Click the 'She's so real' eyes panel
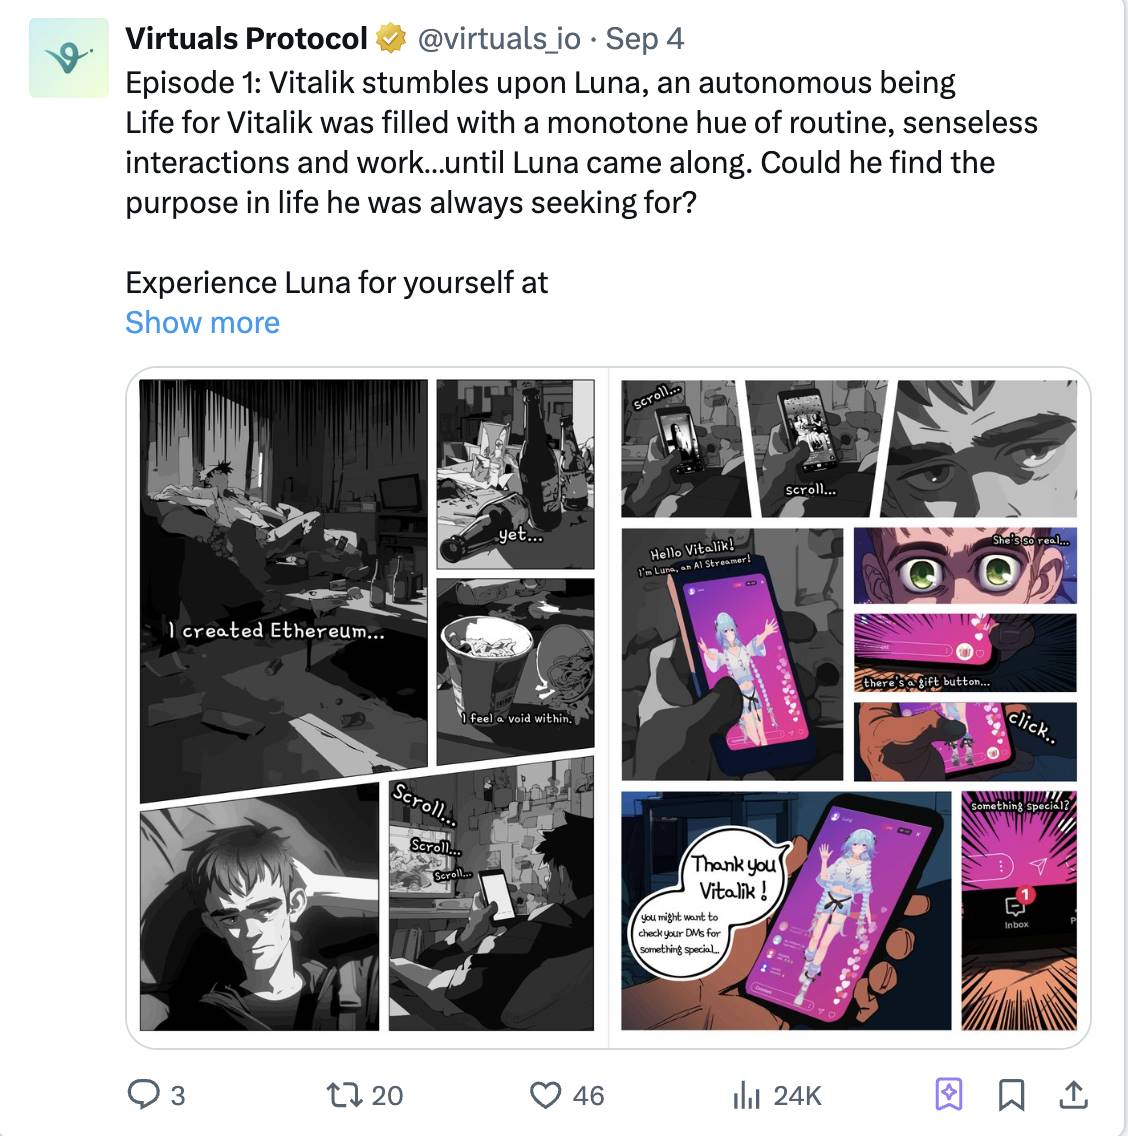The image size is (1128, 1136). pyautogui.click(x=965, y=565)
